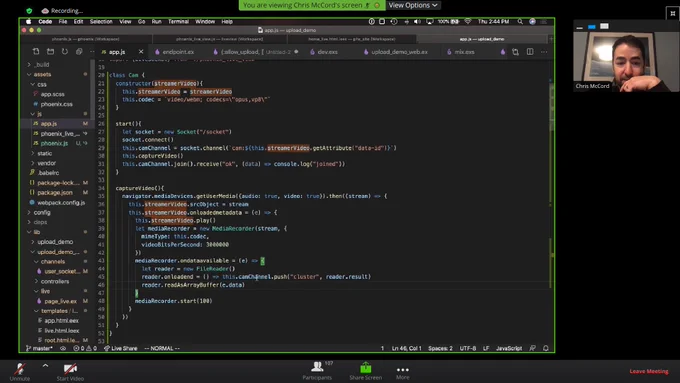The image size is (680, 383).
Task: Click the open changes icon in editor toolbar
Action: pos(515,52)
